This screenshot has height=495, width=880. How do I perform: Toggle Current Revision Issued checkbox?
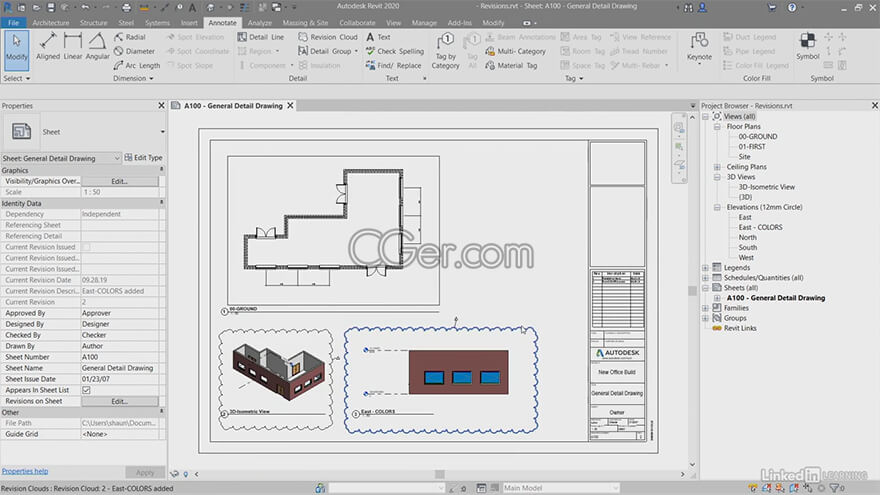(x=86, y=247)
